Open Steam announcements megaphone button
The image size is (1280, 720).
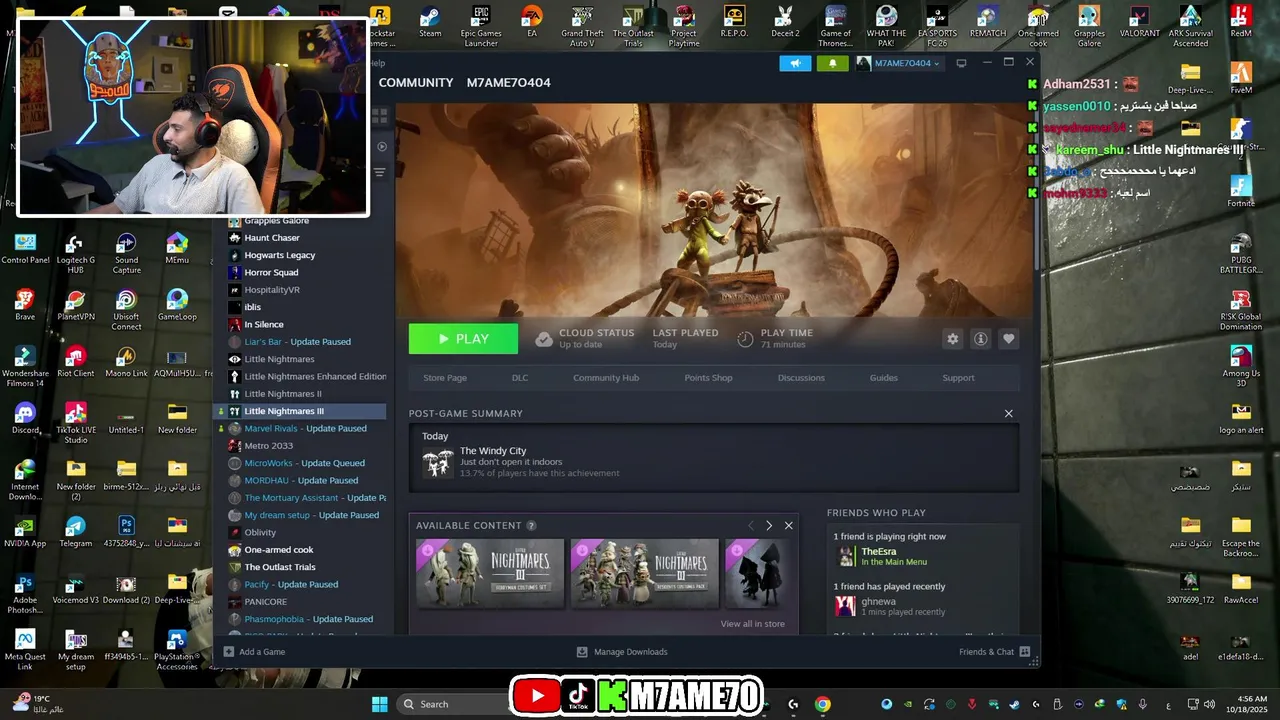pos(795,63)
